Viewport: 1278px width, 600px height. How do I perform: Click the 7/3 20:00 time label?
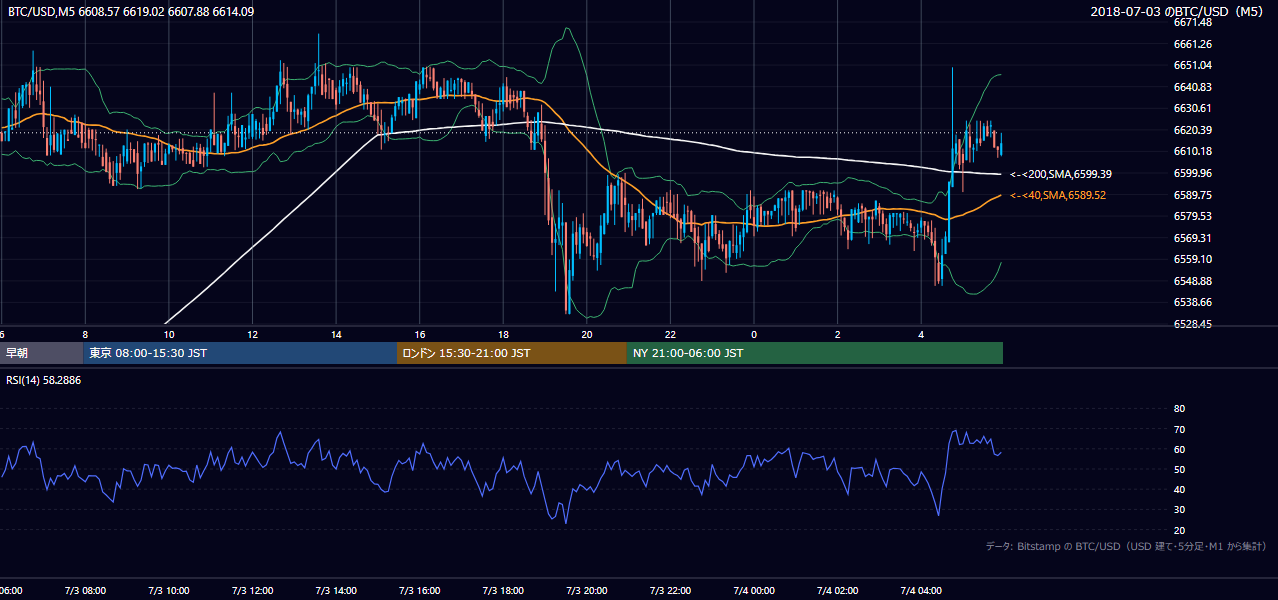click(587, 591)
